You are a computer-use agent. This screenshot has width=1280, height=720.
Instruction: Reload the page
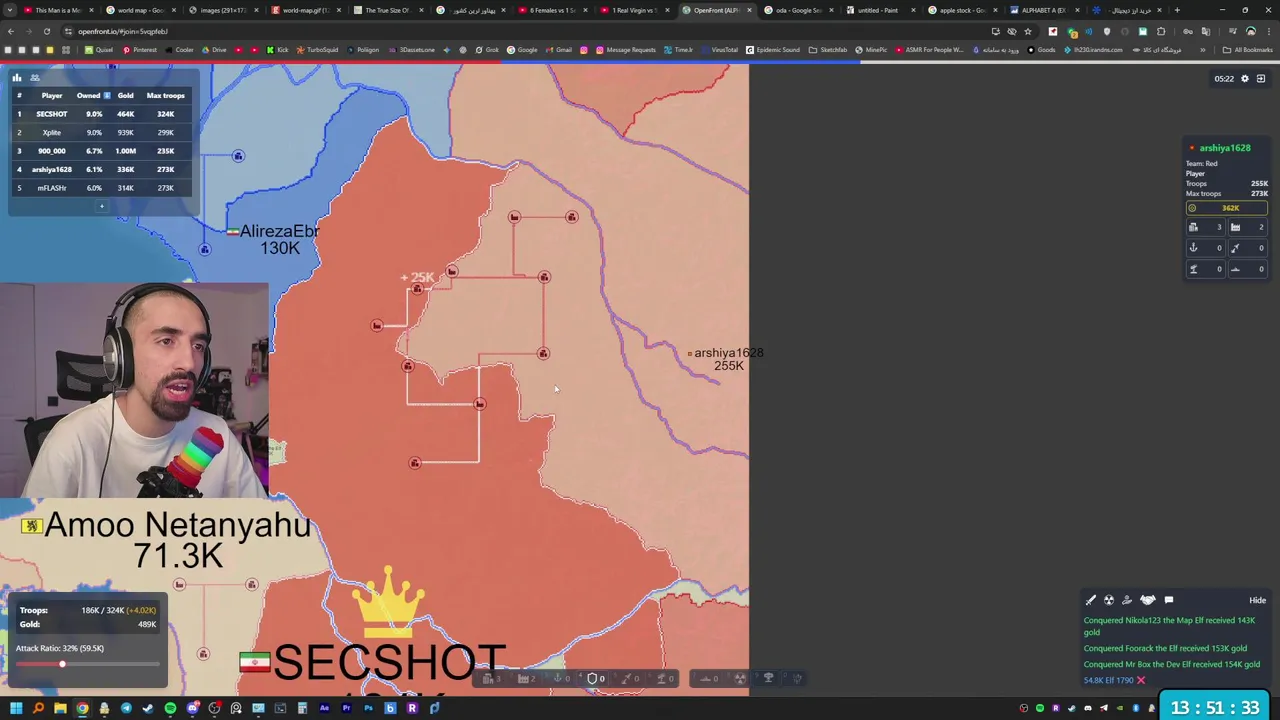tap(46, 31)
